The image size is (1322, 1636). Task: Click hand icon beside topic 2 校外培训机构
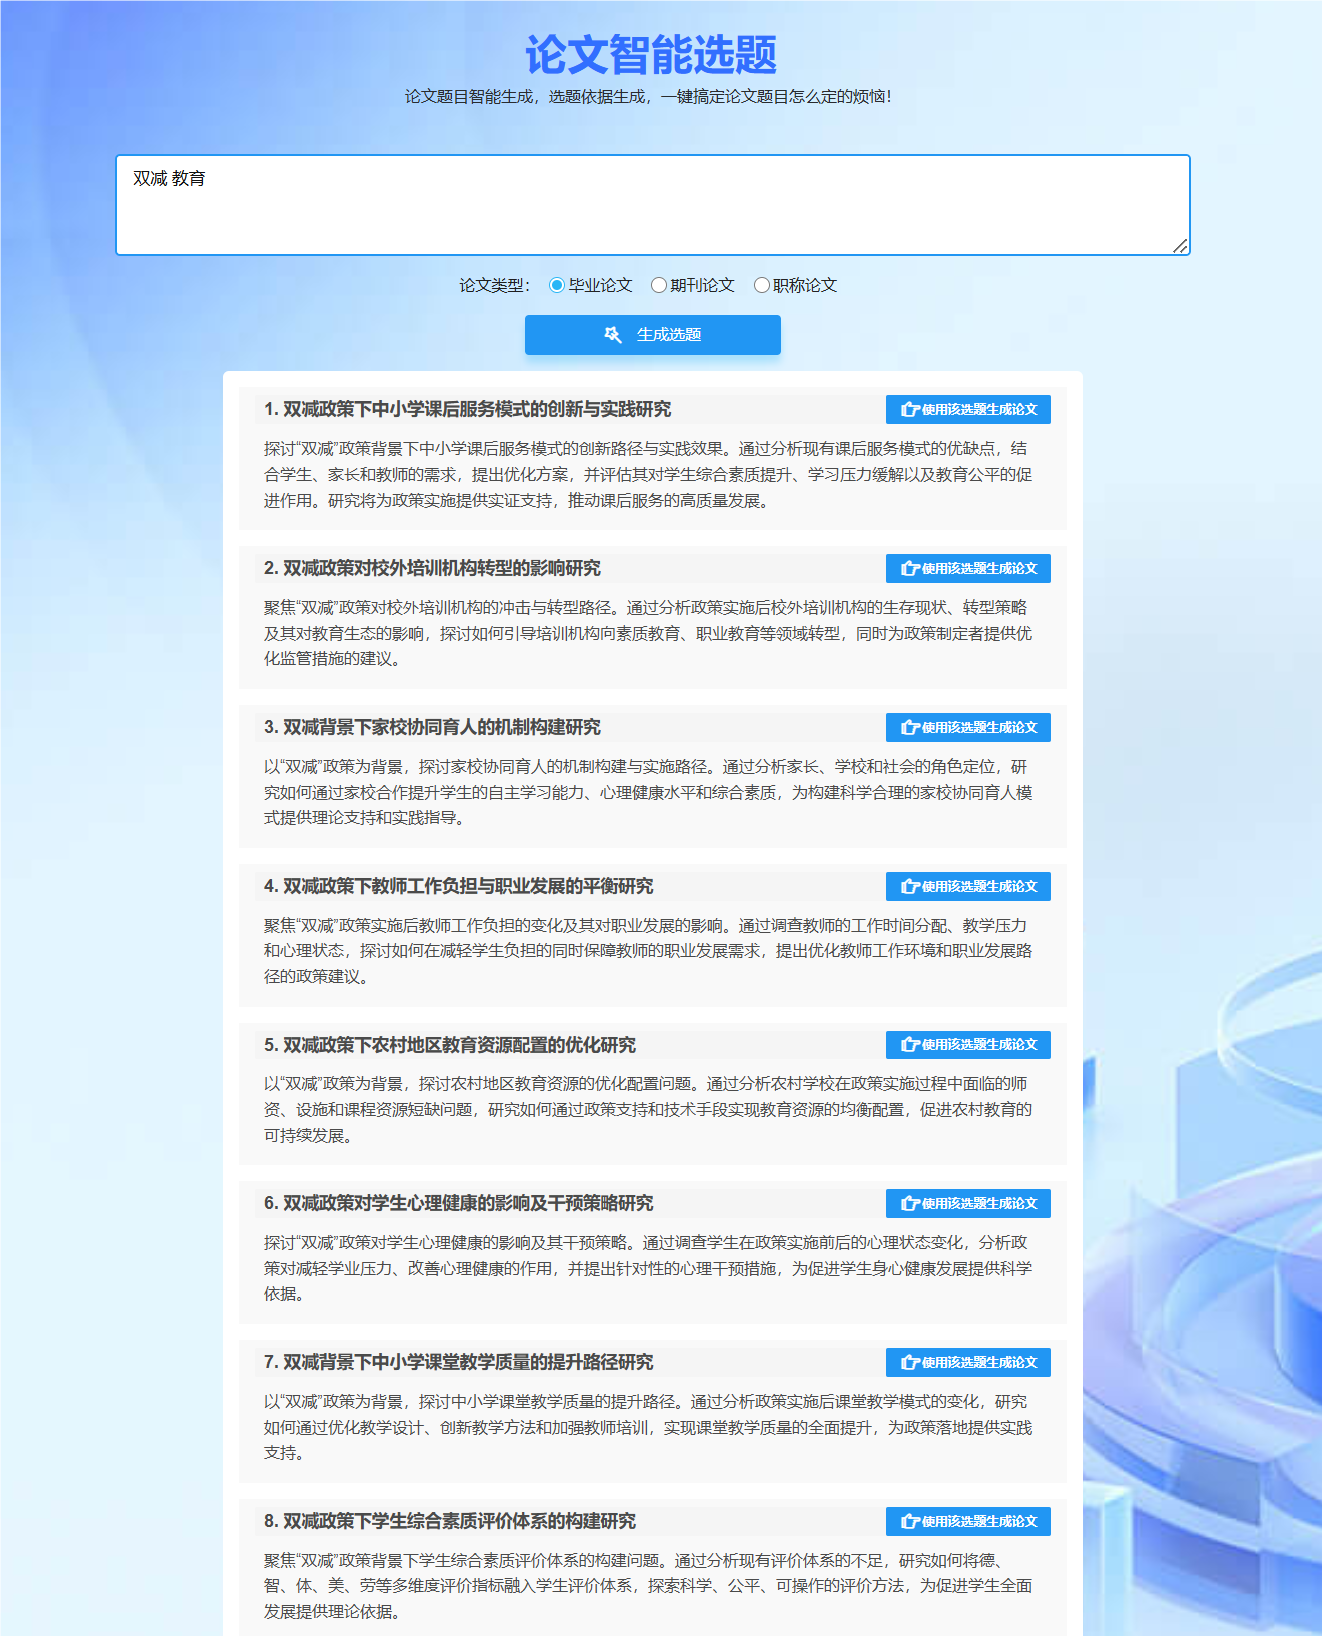point(909,569)
